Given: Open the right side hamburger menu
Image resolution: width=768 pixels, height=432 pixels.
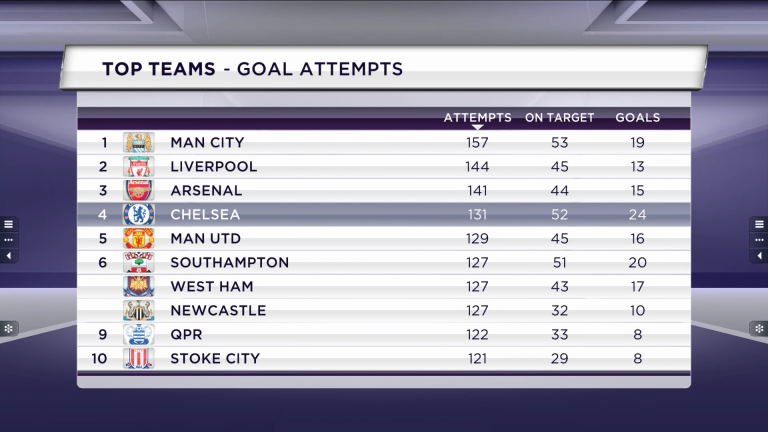Looking at the screenshot, I should tap(759, 224).
